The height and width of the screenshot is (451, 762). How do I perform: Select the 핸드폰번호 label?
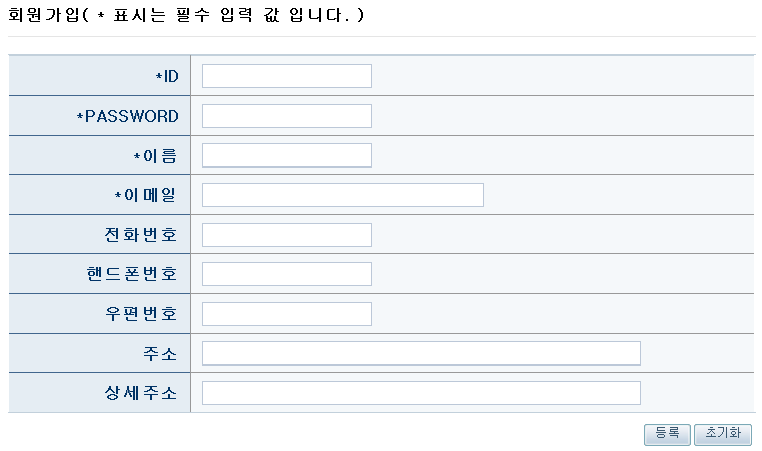132,274
